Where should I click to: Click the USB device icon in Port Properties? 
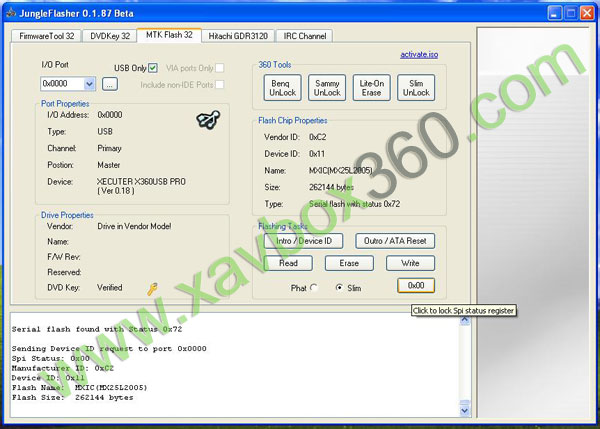[208, 120]
